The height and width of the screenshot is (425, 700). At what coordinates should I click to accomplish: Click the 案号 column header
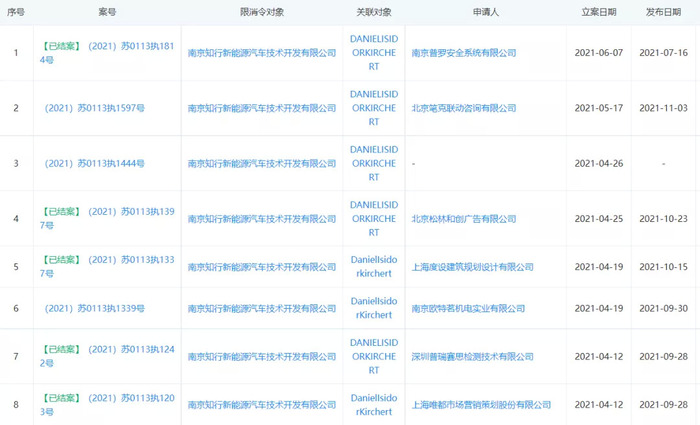[x=107, y=12]
